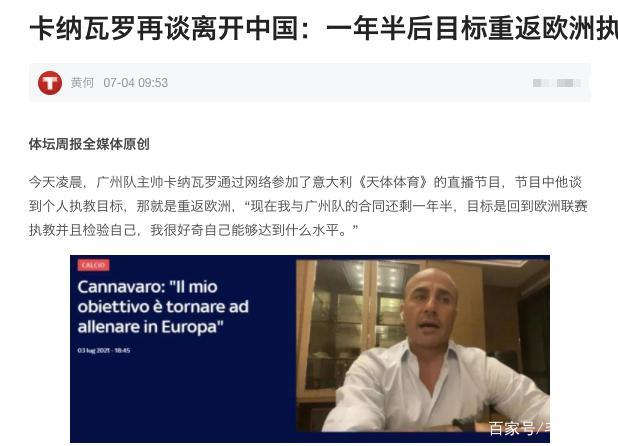Click the red T publisher avatar icon
The width and height of the screenshot is (618, 446).
(x=50, y=83)
